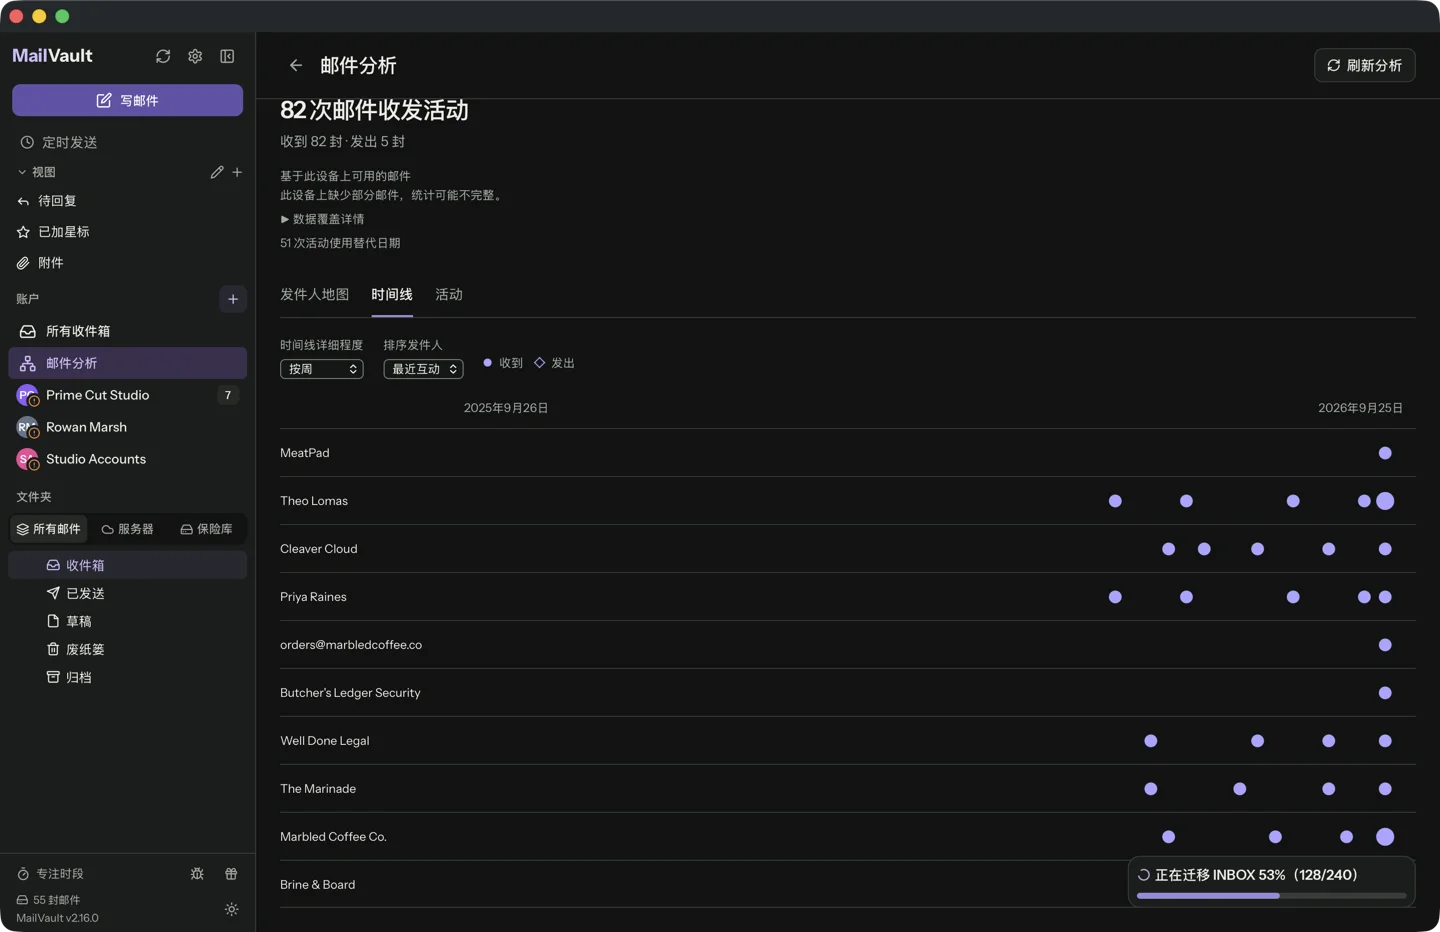Click the sync refresh icon beside MailVault

(163, 56)
